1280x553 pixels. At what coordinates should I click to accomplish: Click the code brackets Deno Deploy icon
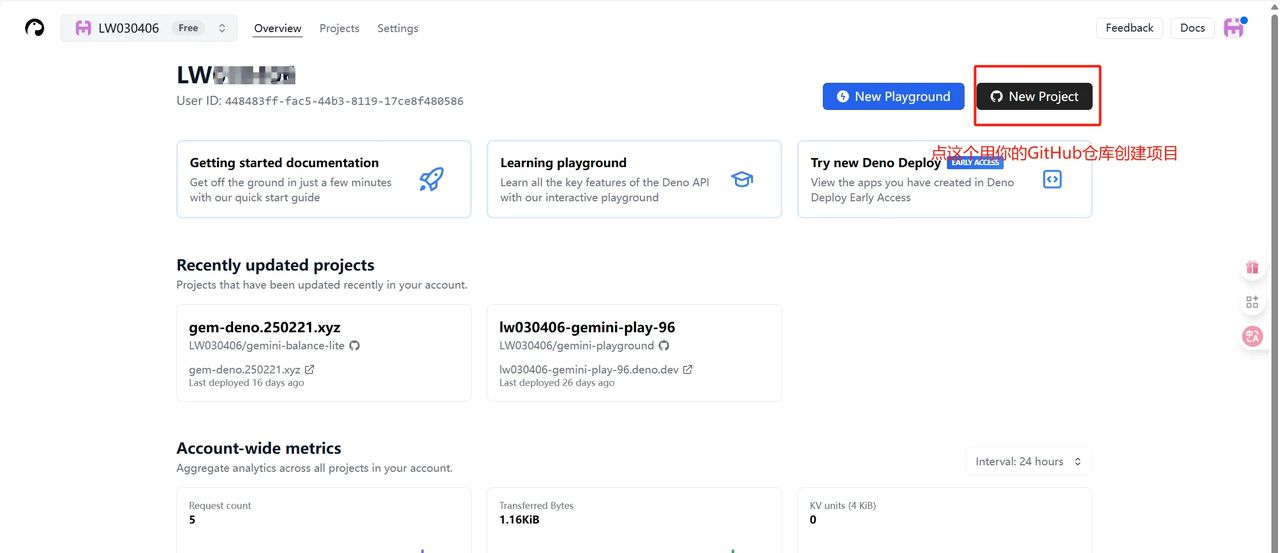click(x=1051, y=180)
